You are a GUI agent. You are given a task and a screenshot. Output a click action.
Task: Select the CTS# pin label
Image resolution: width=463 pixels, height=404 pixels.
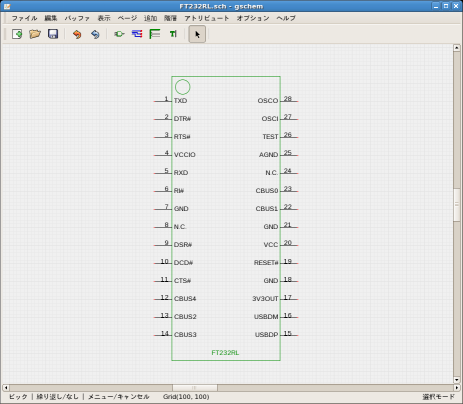point(182,281)
